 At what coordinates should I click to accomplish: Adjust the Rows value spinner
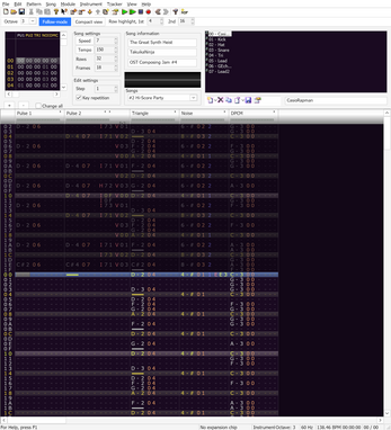point(116,59)
